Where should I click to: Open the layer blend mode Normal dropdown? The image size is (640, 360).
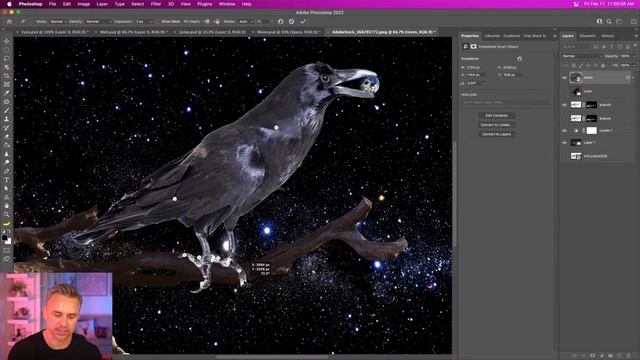point(582,56)
